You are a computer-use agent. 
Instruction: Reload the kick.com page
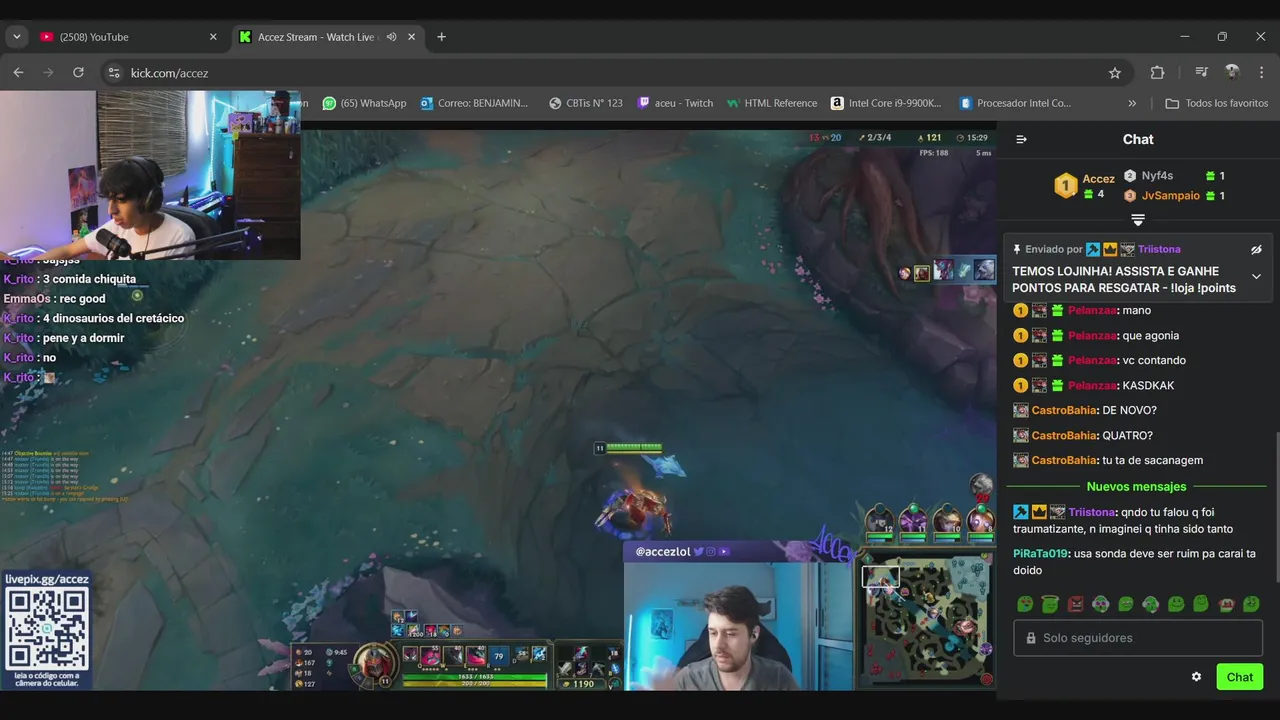[x=78, y=73]
